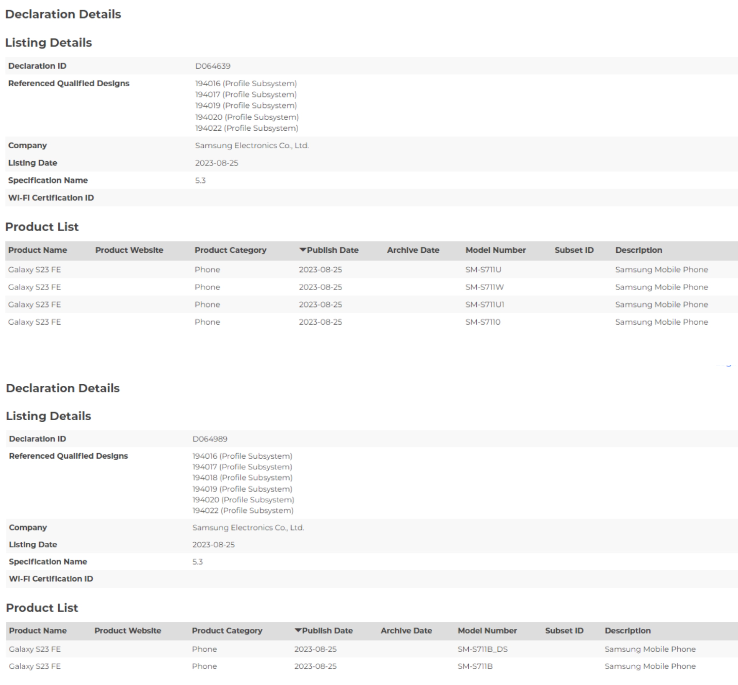
Task: Sort the D064639 product list by Model Number
Action: pyautogui.click(x=495, y=250)
